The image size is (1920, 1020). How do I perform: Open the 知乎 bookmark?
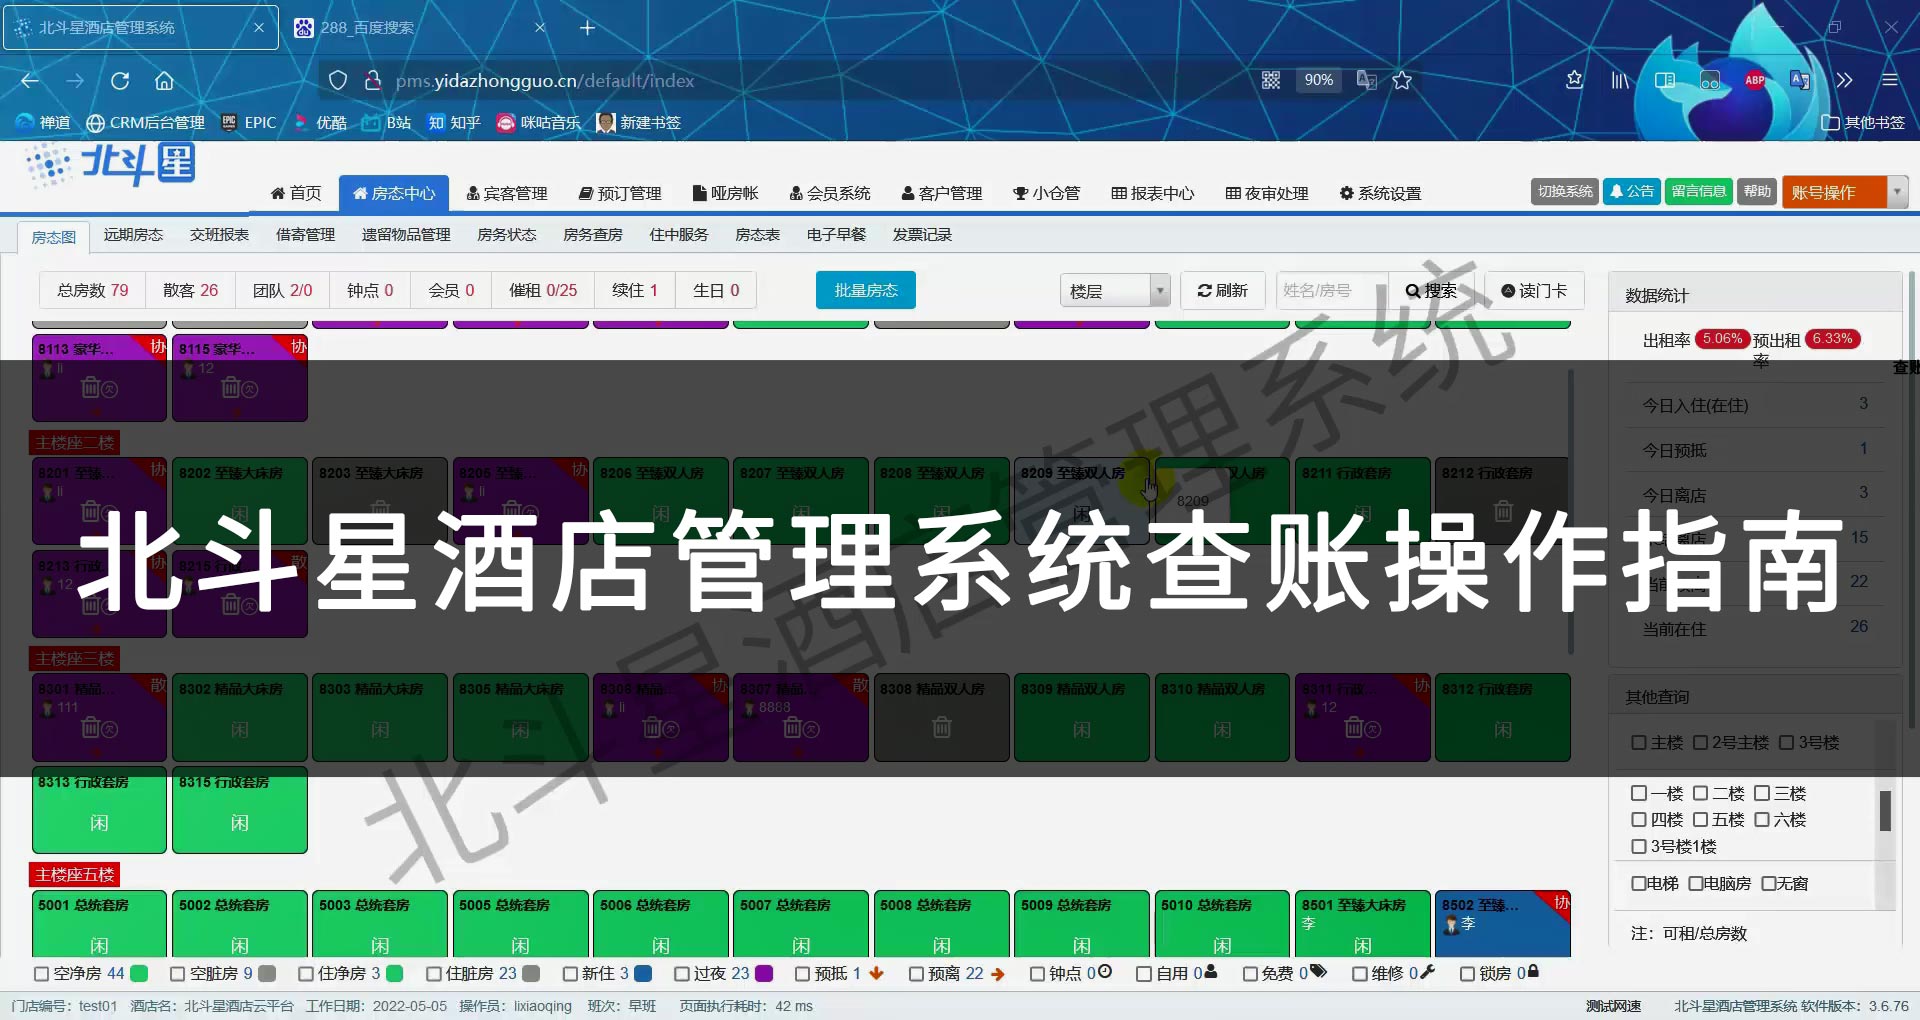click(x=454, y=122)
